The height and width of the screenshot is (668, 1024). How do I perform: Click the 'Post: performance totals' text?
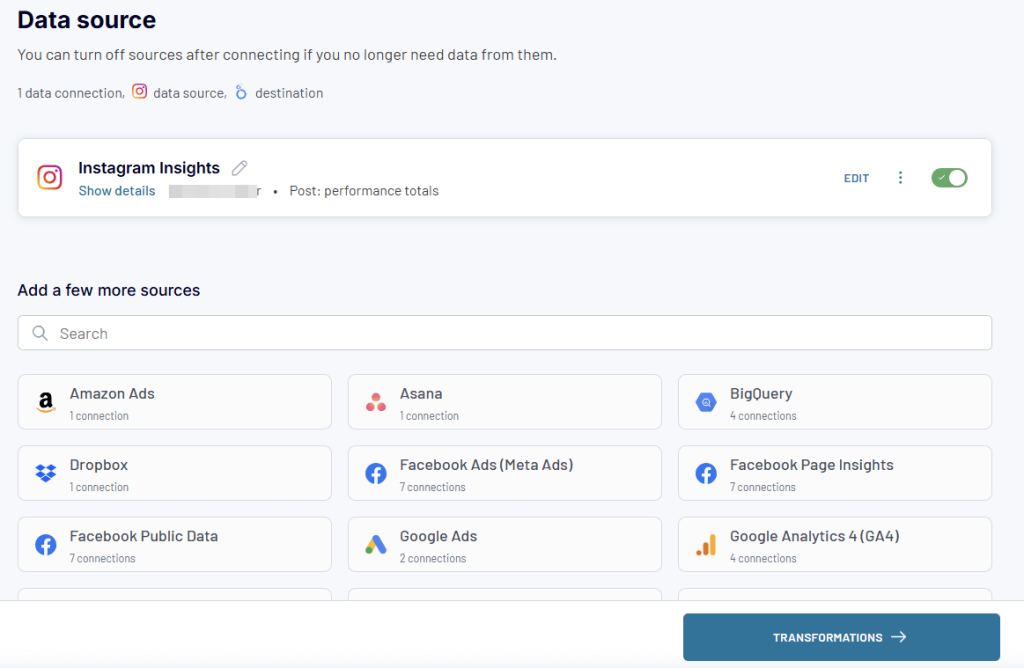tap(364, 191)
